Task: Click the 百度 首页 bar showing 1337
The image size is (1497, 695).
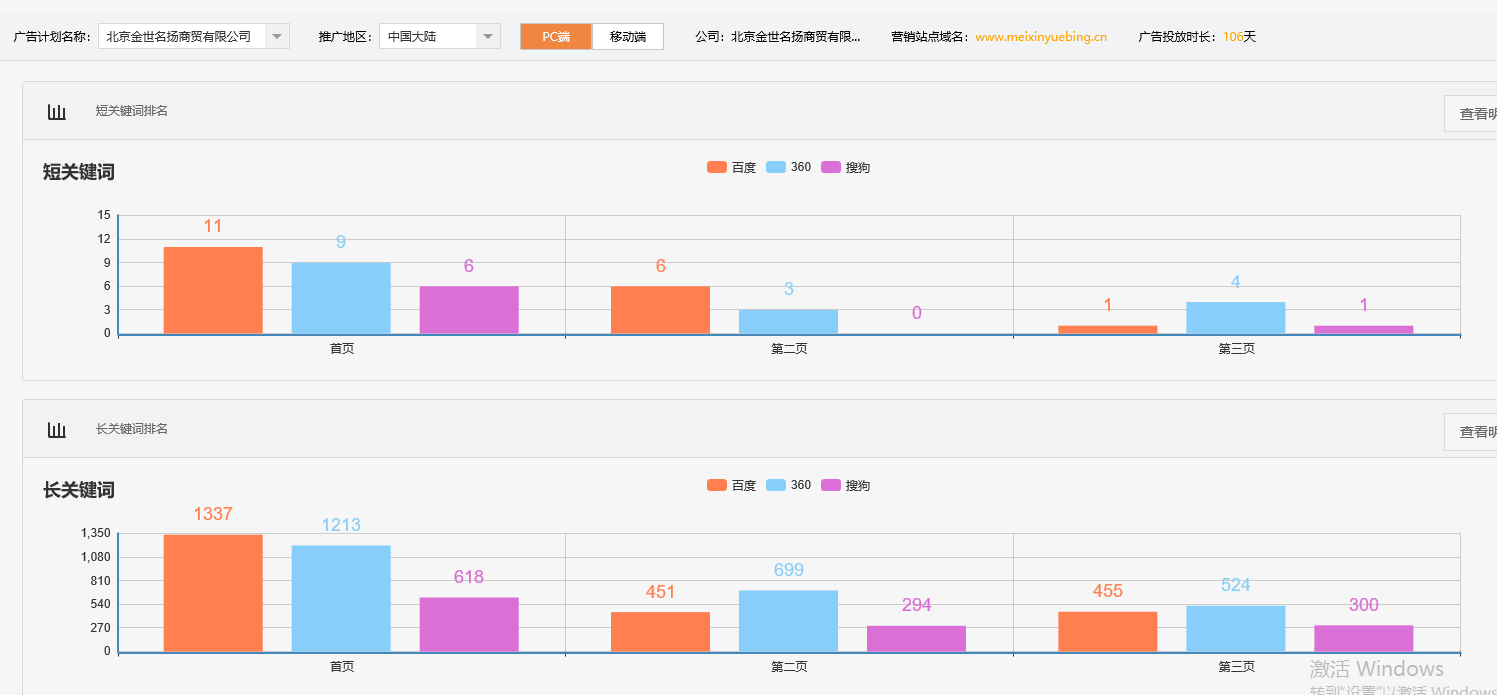Action: (213, 593)
